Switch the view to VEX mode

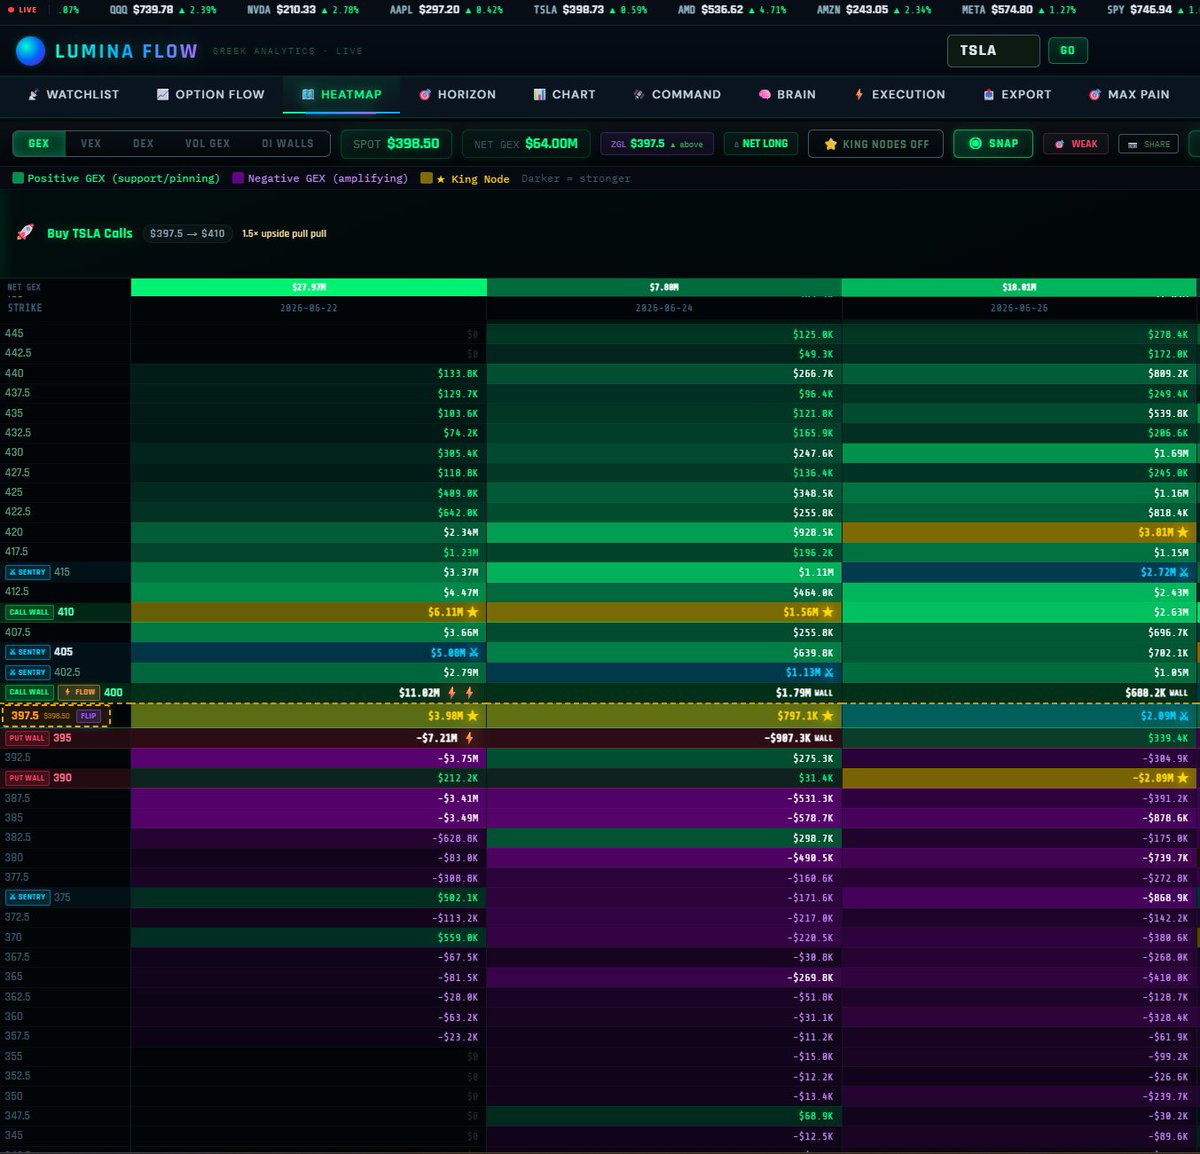click(91, 143)
